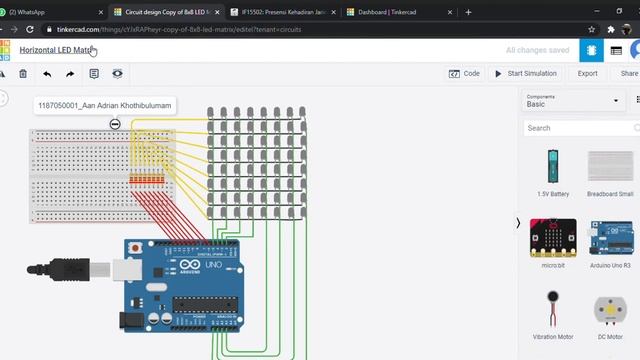Image resolution: width=640 pixels, height=360 pixels.
Task: Switch to component list view icon
Action: 616,51
